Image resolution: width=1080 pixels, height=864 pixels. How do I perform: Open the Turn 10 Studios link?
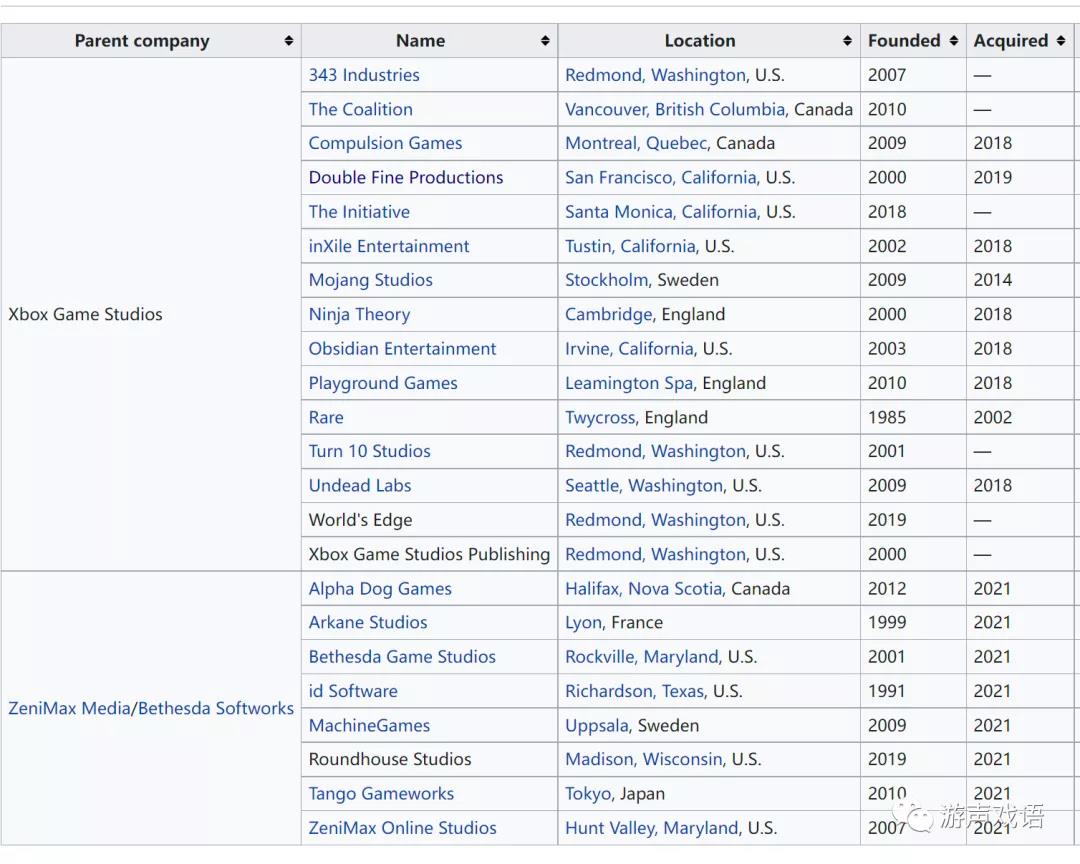pyautogui.click(x=369, y=451)
